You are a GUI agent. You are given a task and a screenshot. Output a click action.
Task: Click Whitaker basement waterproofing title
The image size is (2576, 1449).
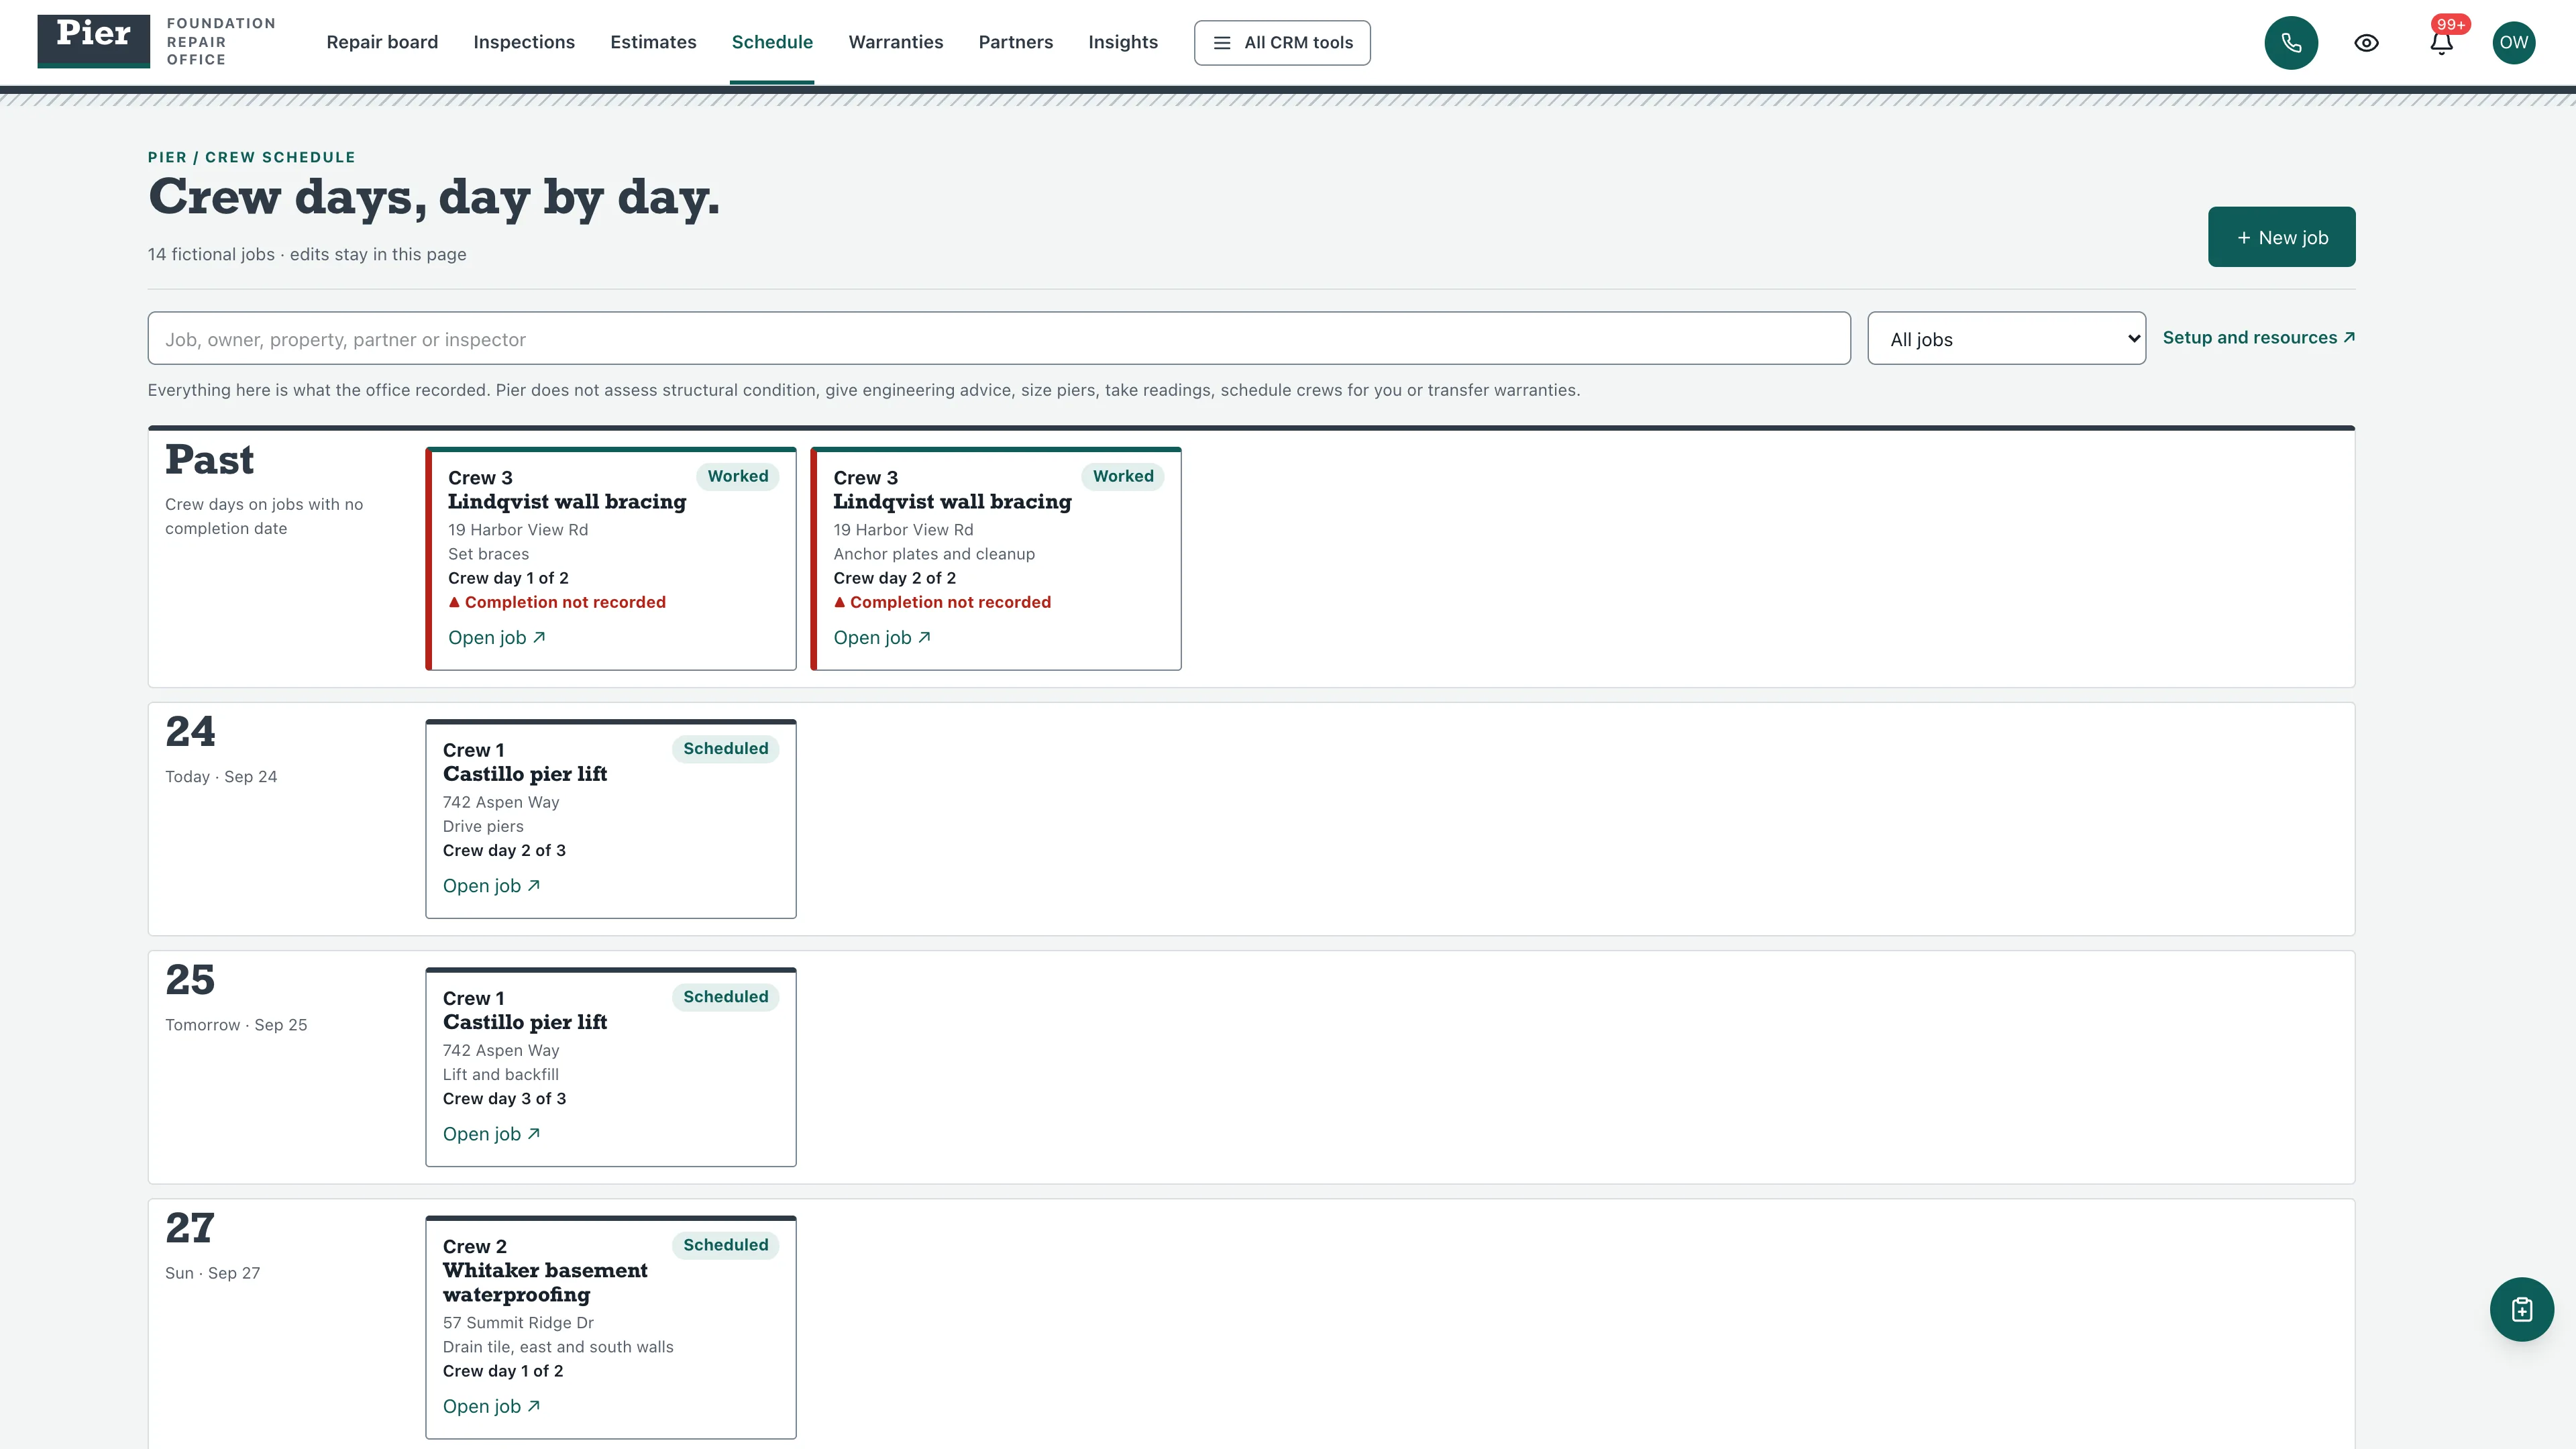coord(545,1283)
